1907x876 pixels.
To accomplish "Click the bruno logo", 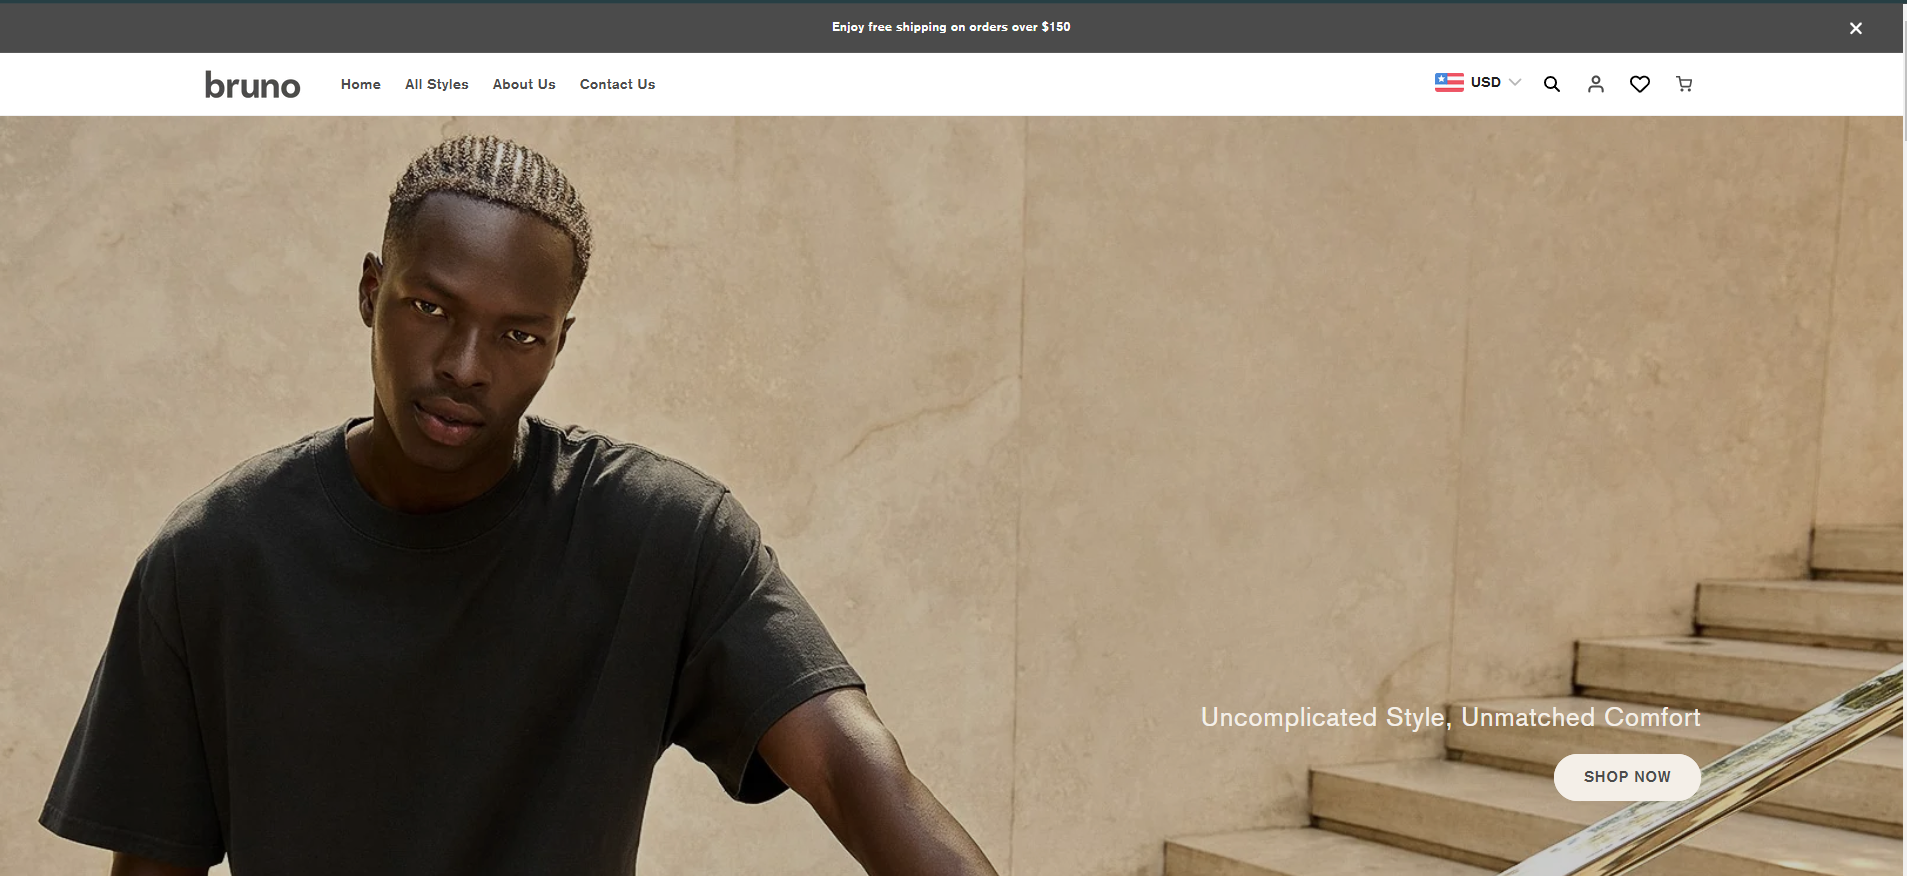I will (x=252, y=85).
